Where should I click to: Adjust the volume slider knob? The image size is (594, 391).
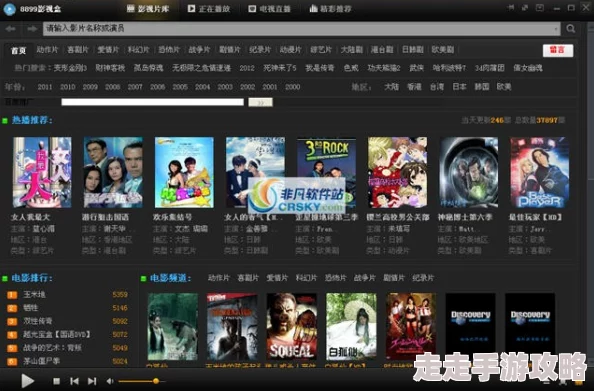tap(156, 381)
